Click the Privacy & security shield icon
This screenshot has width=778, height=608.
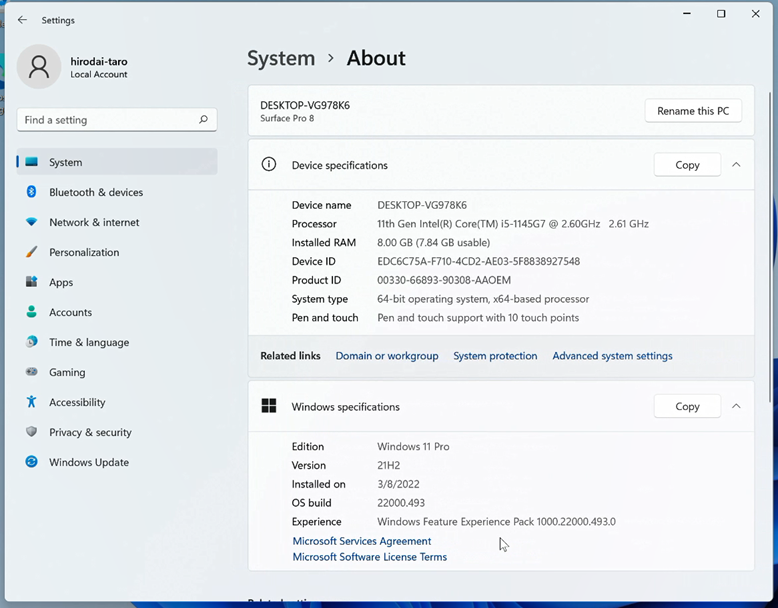pos(31,432)
